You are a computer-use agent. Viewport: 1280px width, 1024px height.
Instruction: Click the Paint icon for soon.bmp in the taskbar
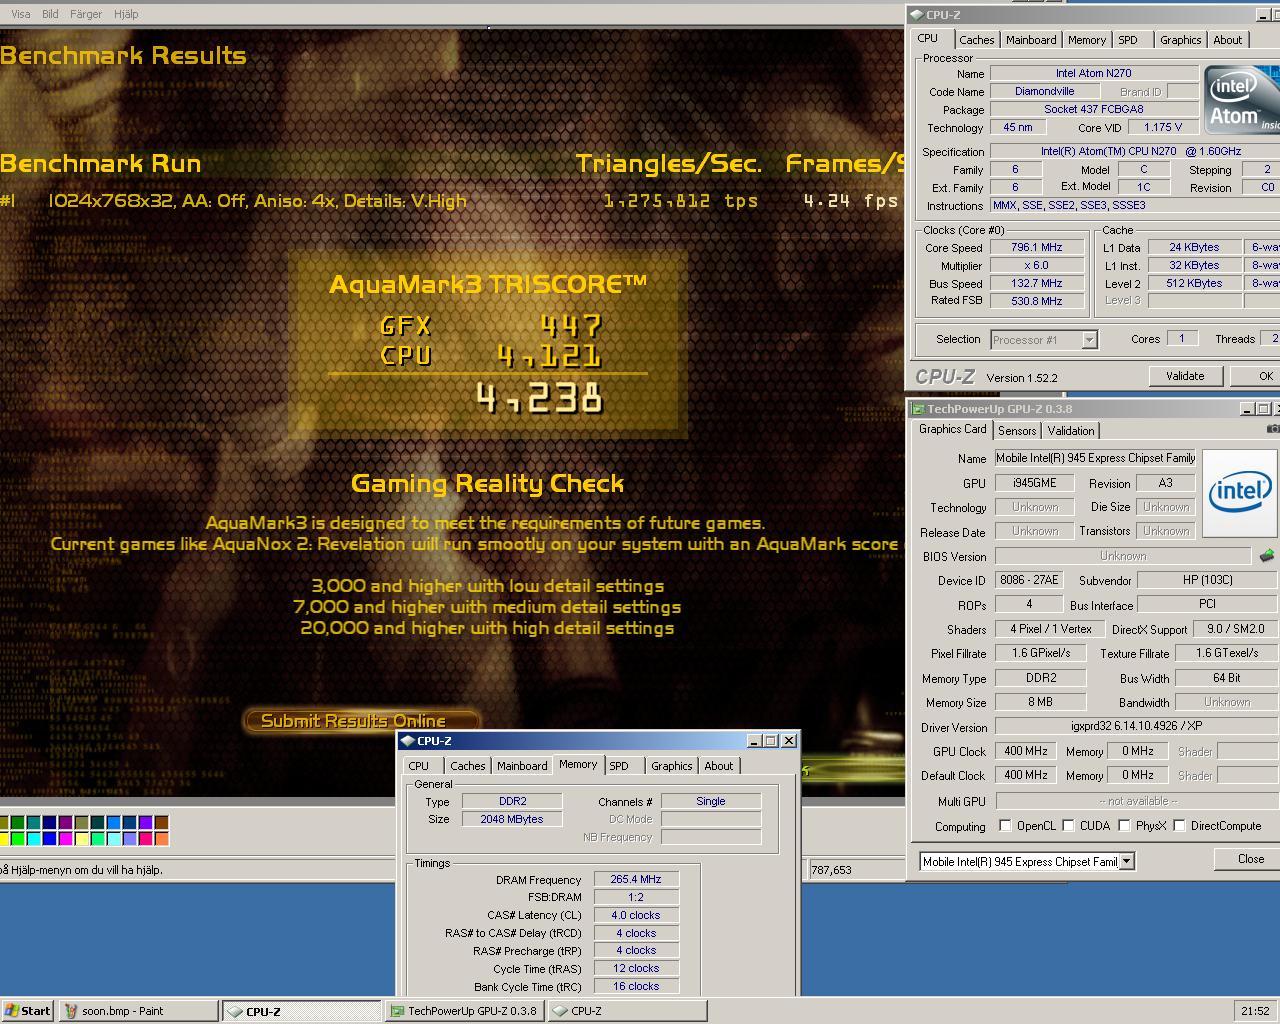point(71,1011)
